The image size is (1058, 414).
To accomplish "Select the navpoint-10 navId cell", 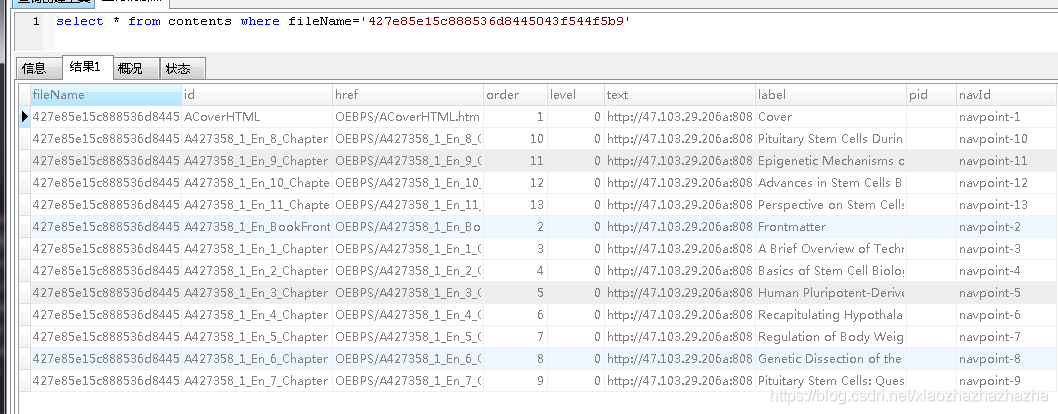I will tap(1006, 139).
